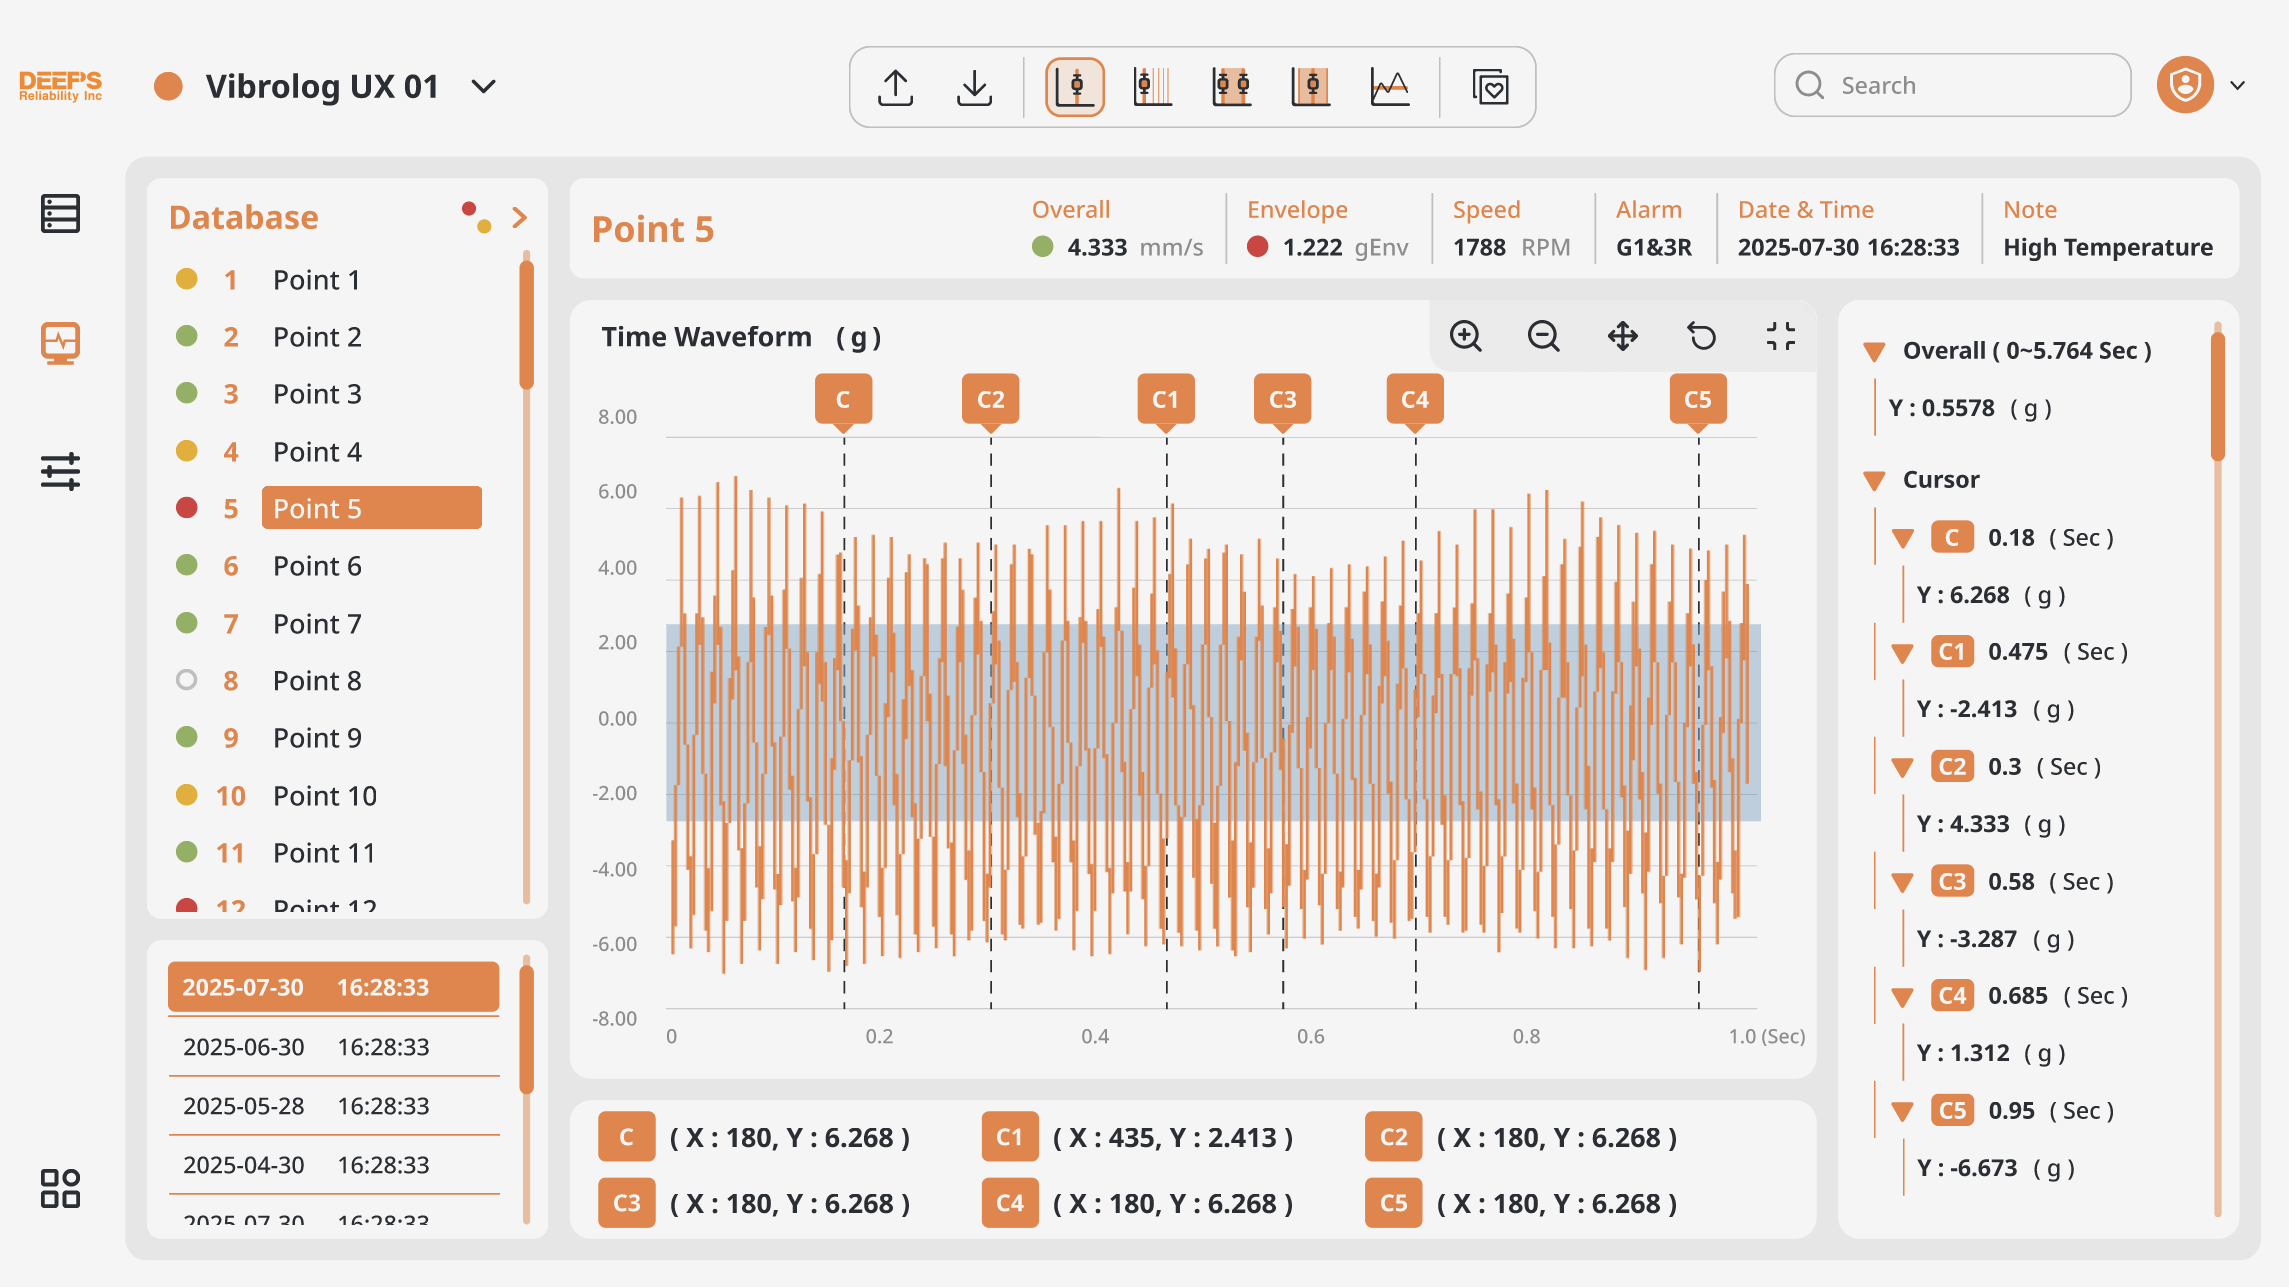Zoom out on the time waveform

(x=1544, y=336)
